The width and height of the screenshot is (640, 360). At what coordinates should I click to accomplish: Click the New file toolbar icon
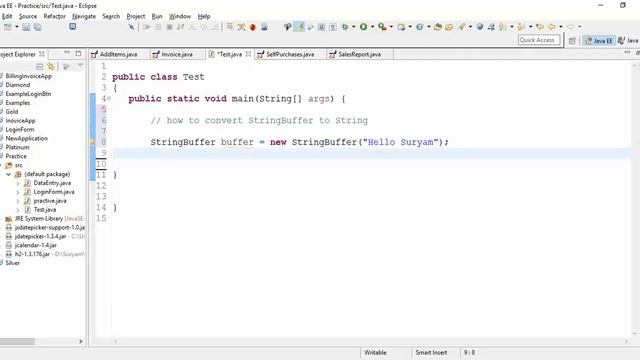(7, 27)
